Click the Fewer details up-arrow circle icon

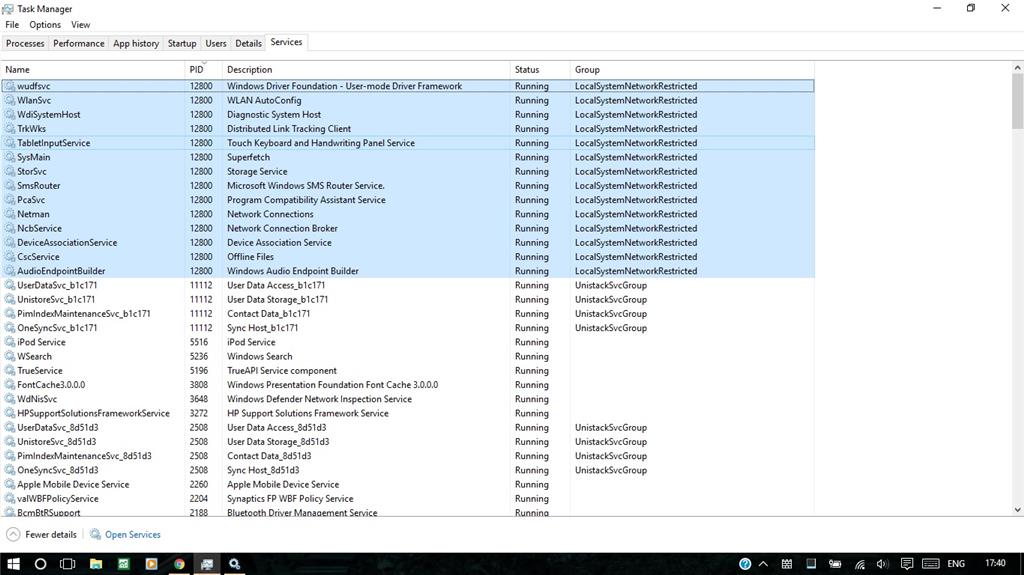click(x=13, y=534)
